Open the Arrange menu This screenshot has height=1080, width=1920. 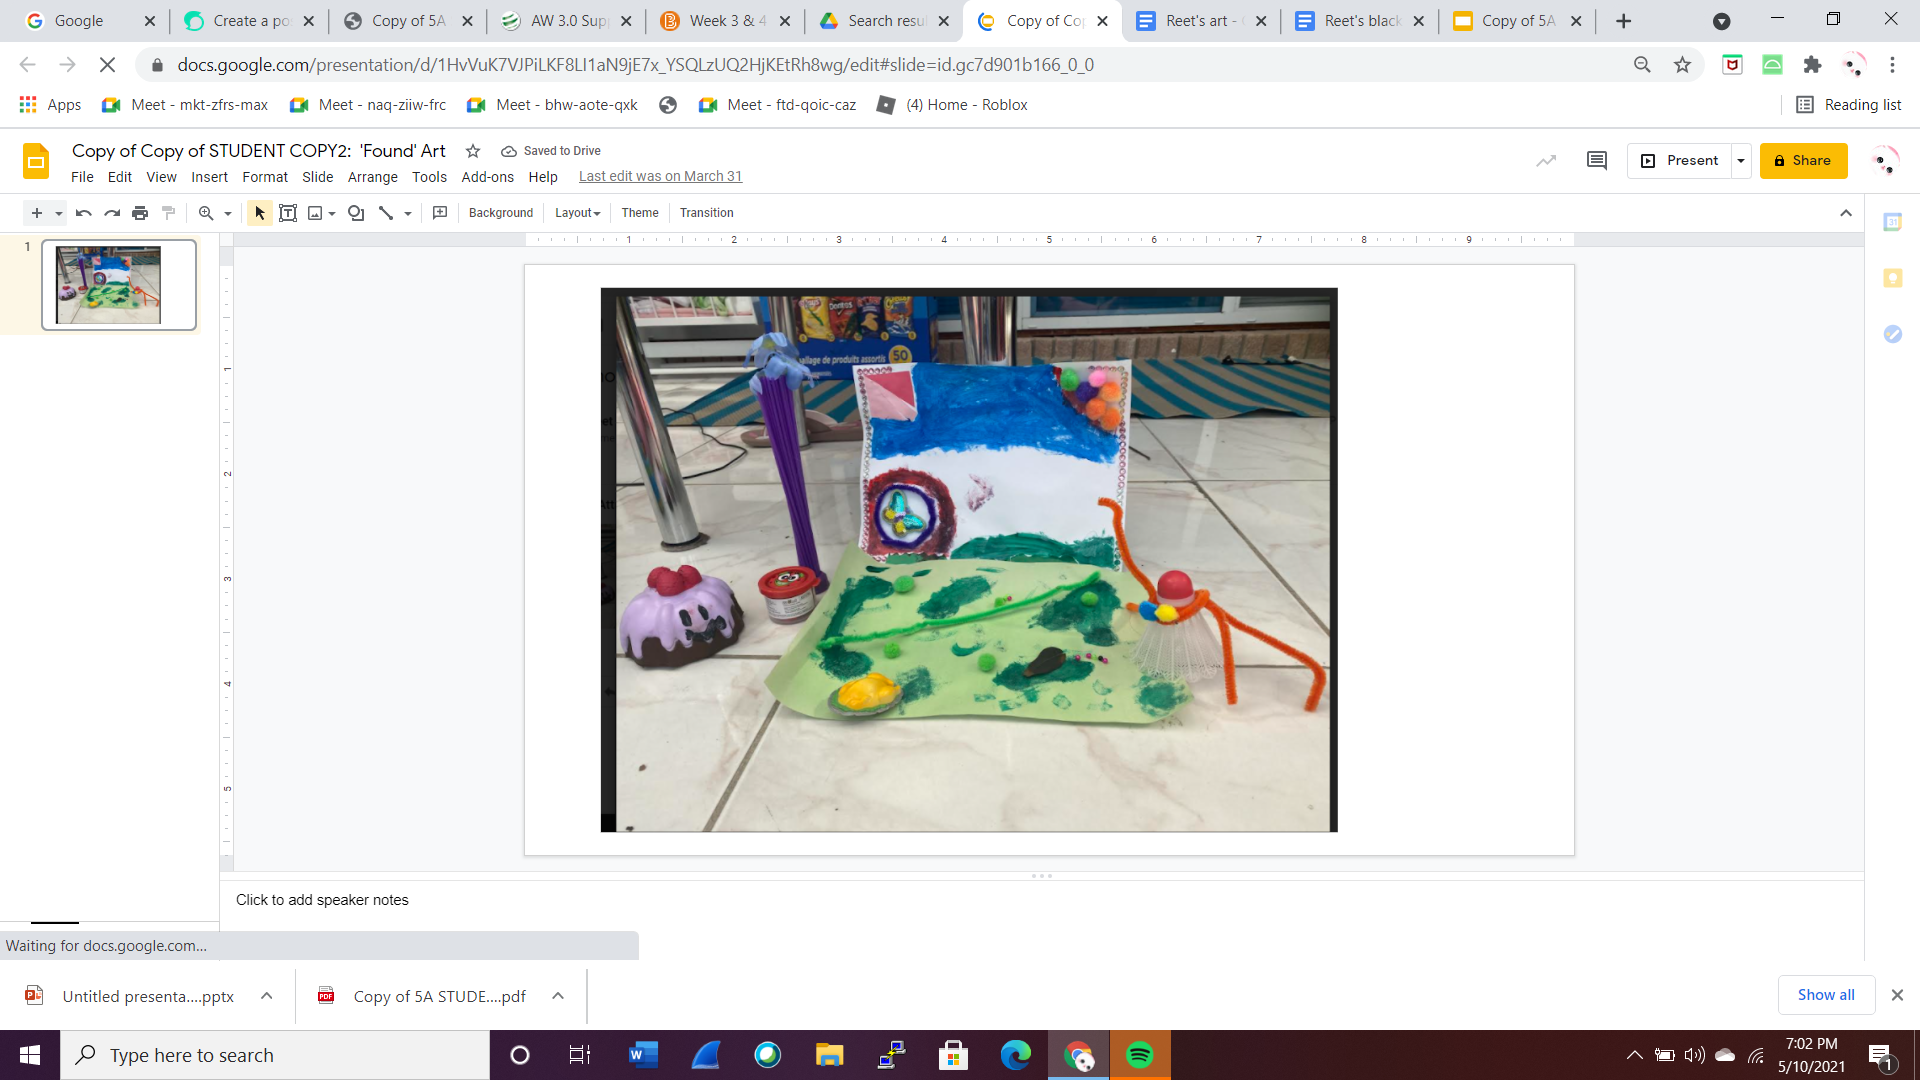[x=373, y=177]
